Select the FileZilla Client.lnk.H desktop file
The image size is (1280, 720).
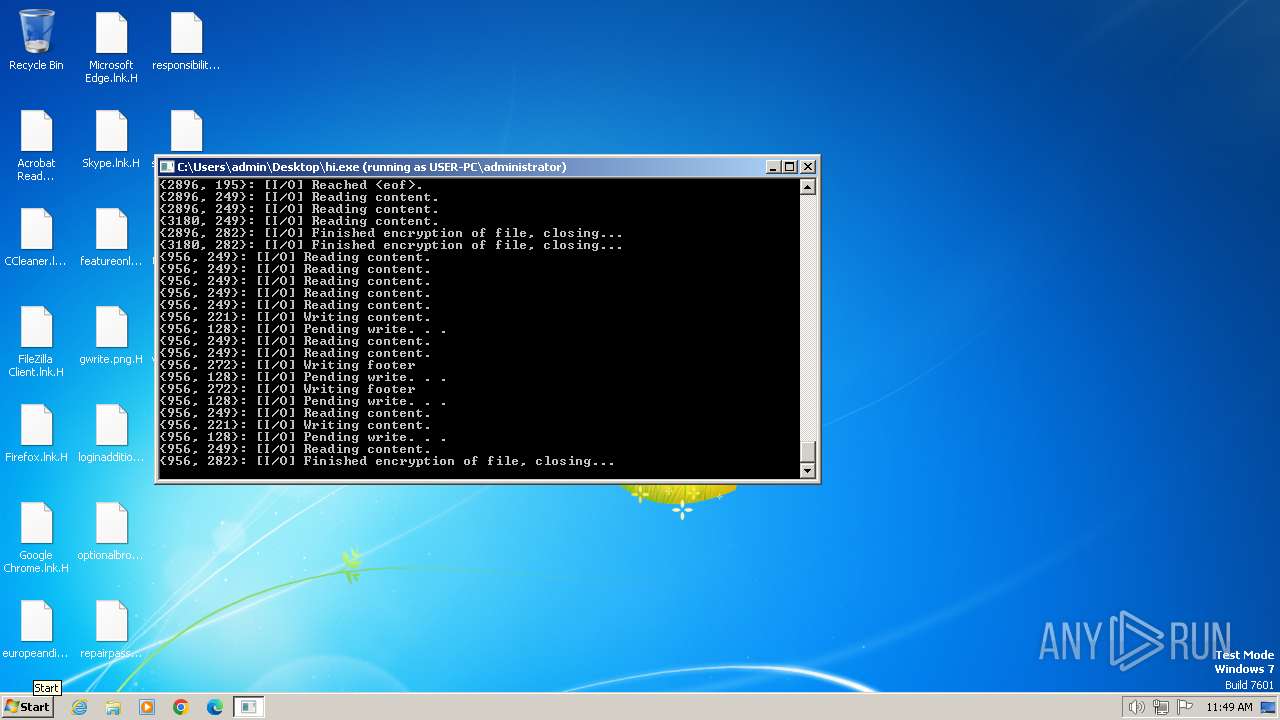[x=36, y=342]
